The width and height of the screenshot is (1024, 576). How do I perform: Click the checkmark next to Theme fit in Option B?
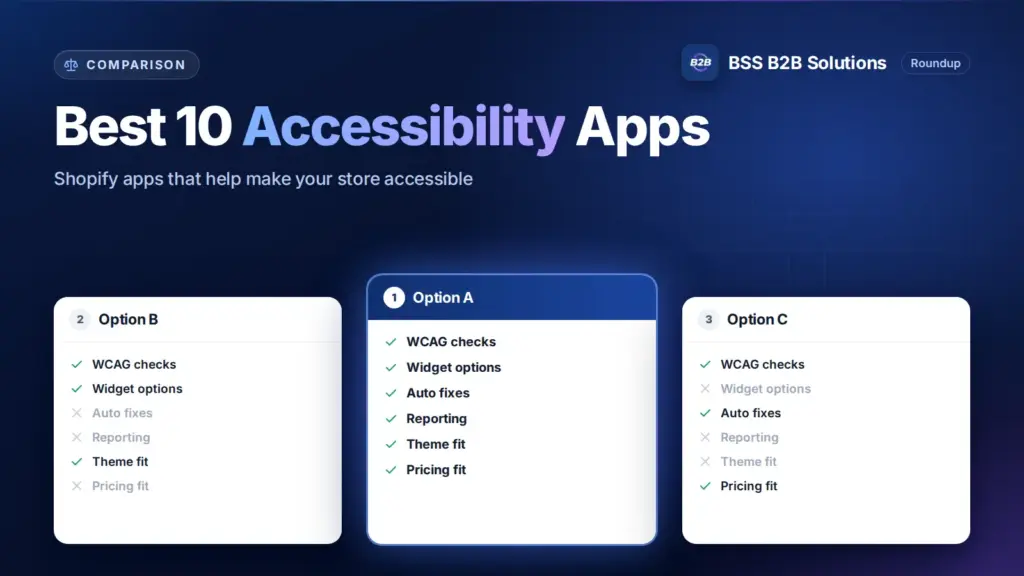(x=77, y=462)
